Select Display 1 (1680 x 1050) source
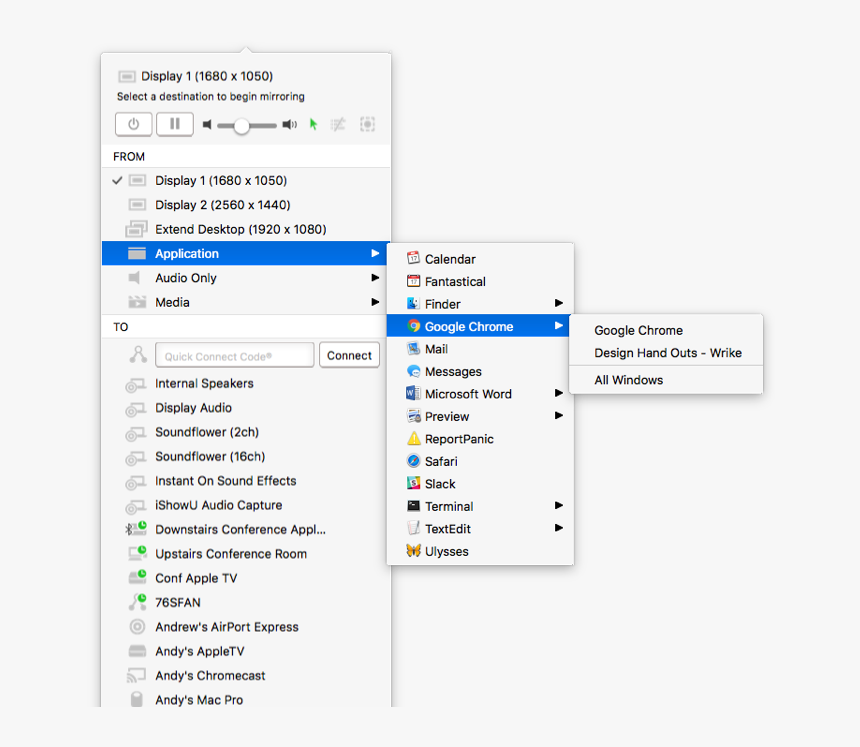The width and height of the screenshot is (860, 747). point(246,180)
